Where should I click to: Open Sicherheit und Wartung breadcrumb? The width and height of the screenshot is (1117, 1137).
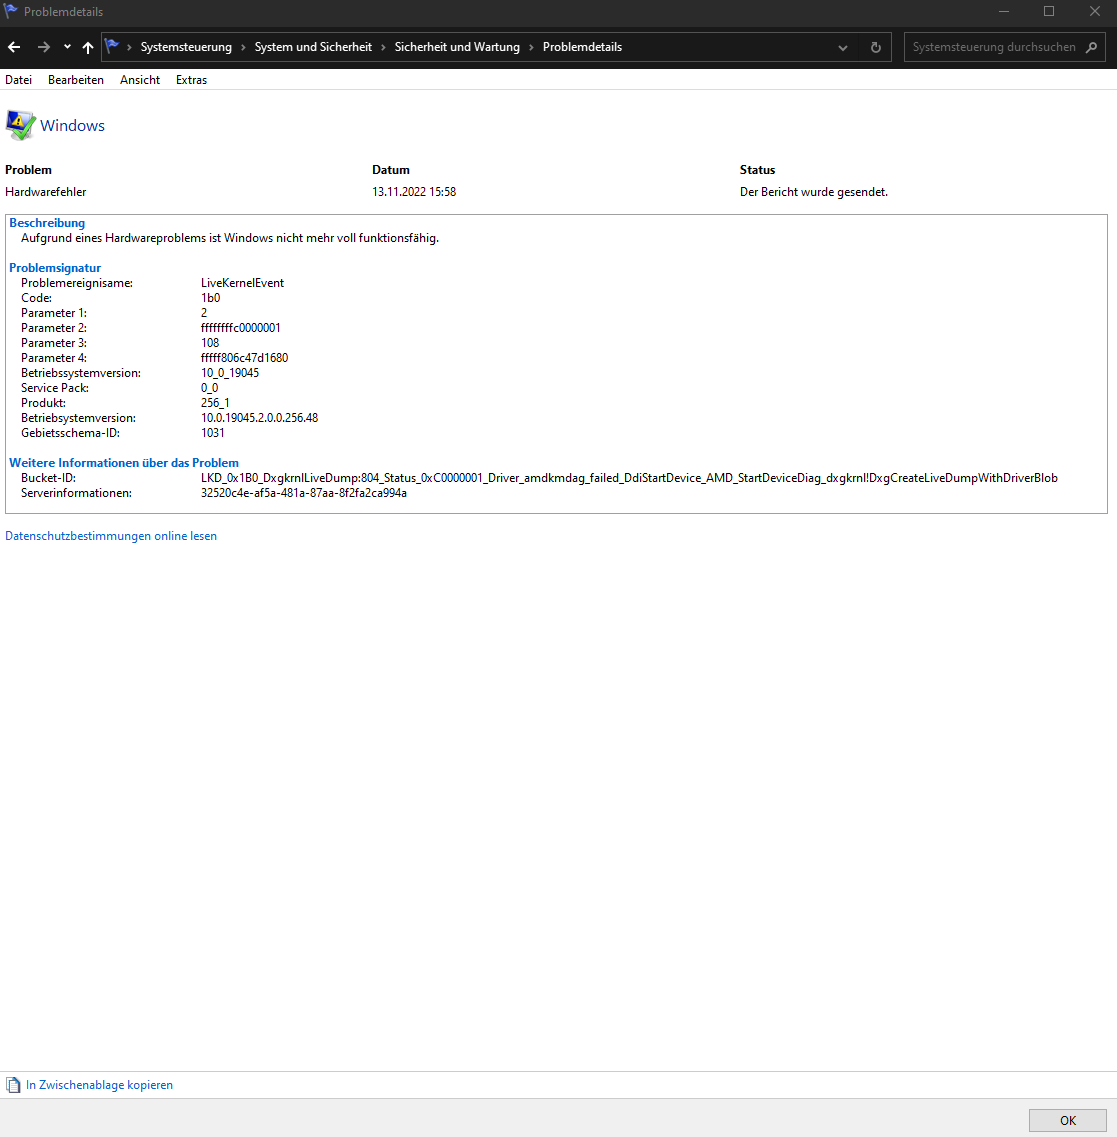(457, 47)
